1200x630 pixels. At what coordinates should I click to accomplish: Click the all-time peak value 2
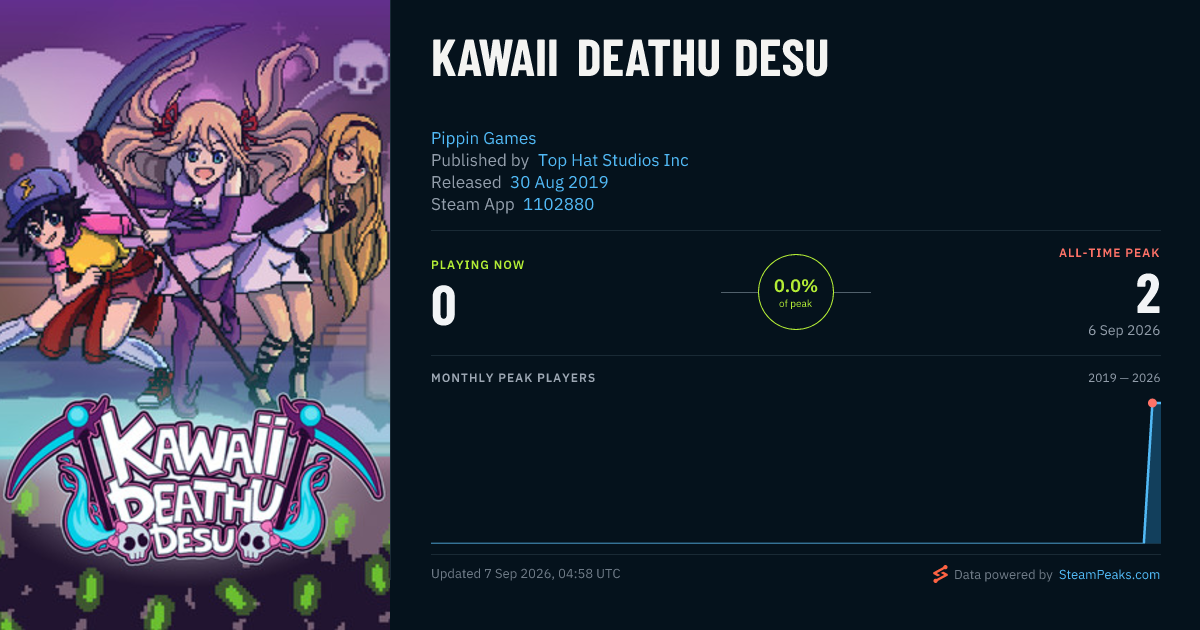pos(1148,295)
